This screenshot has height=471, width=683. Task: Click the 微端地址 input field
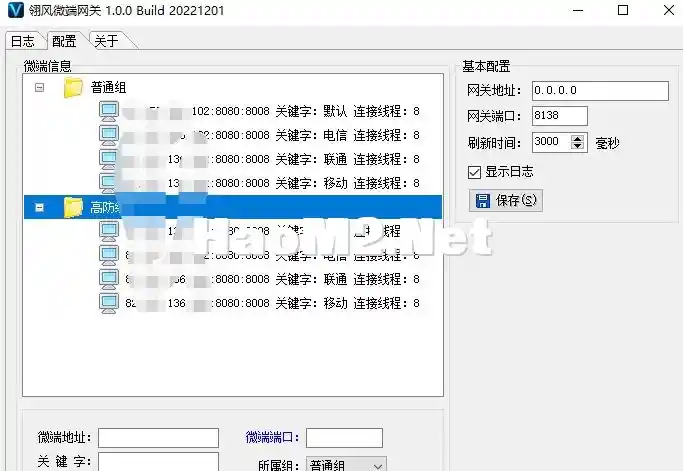tap(158, 438)
